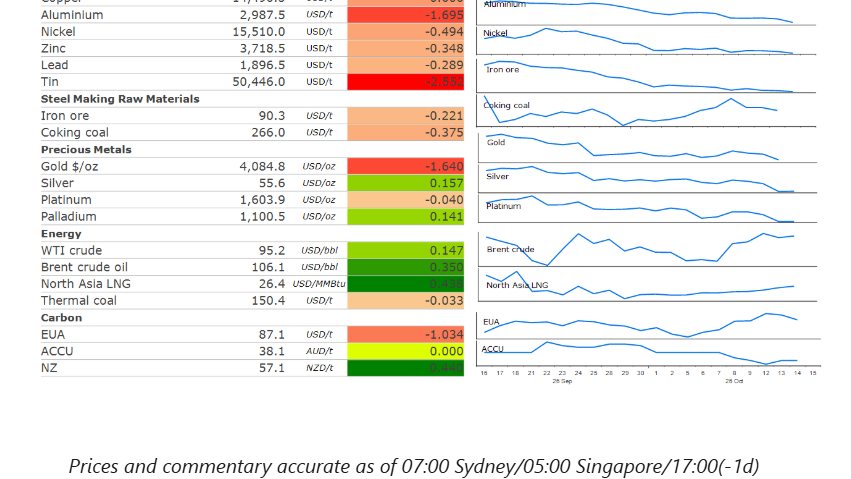Click the Carbon section heading
The width and height of the screenshot is (851, 479).
click(61, 318)
